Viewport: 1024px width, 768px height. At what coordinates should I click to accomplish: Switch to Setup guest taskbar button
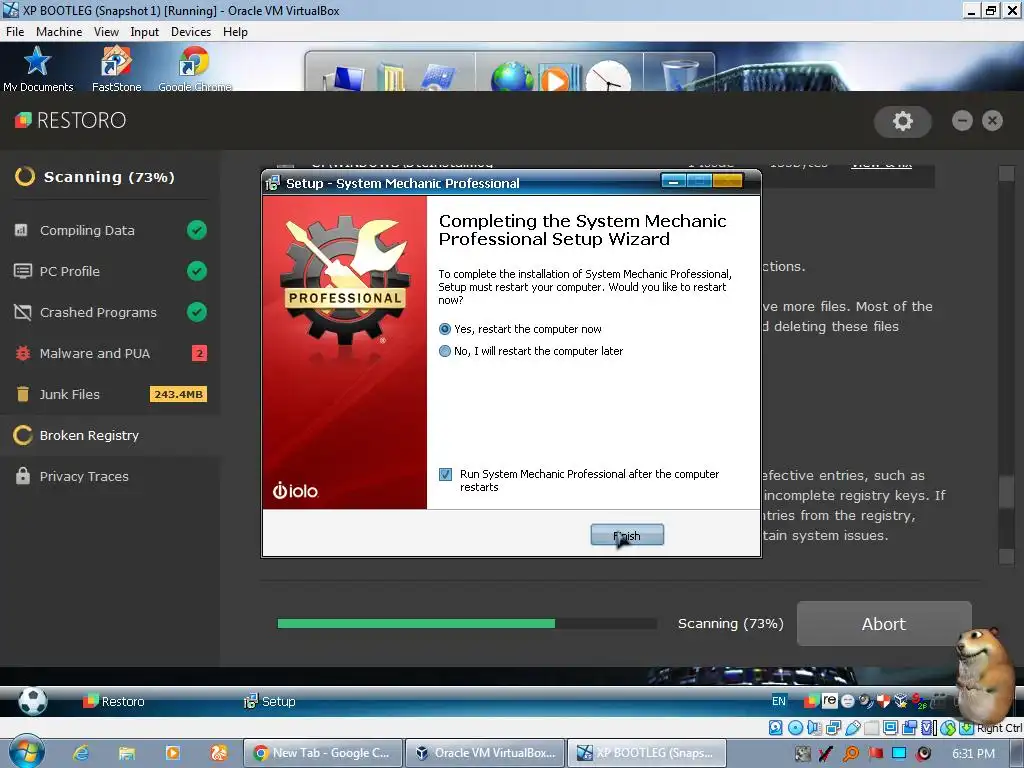point(269,701)
